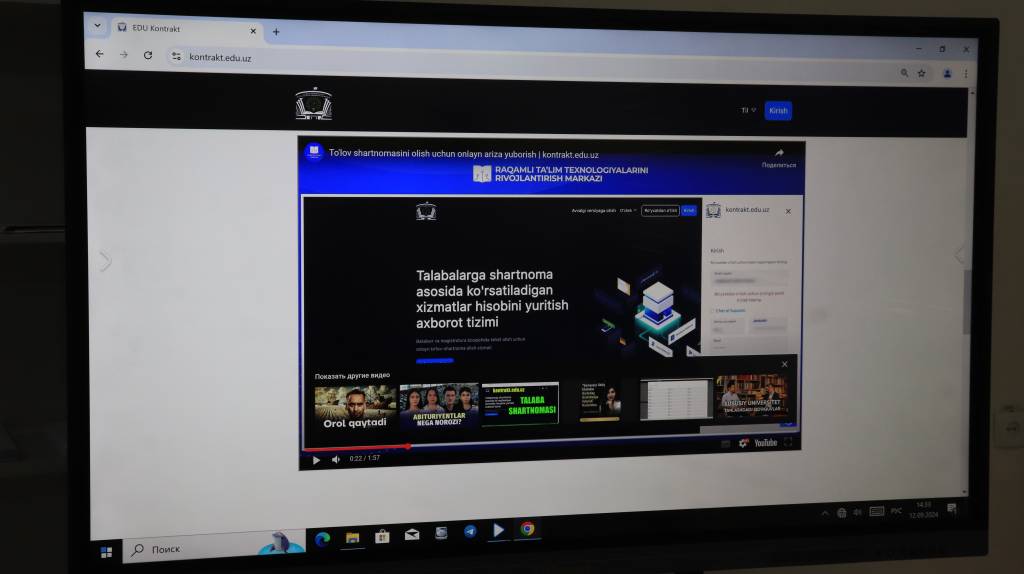Open the video on YouTube via logo

coord(765,442)
